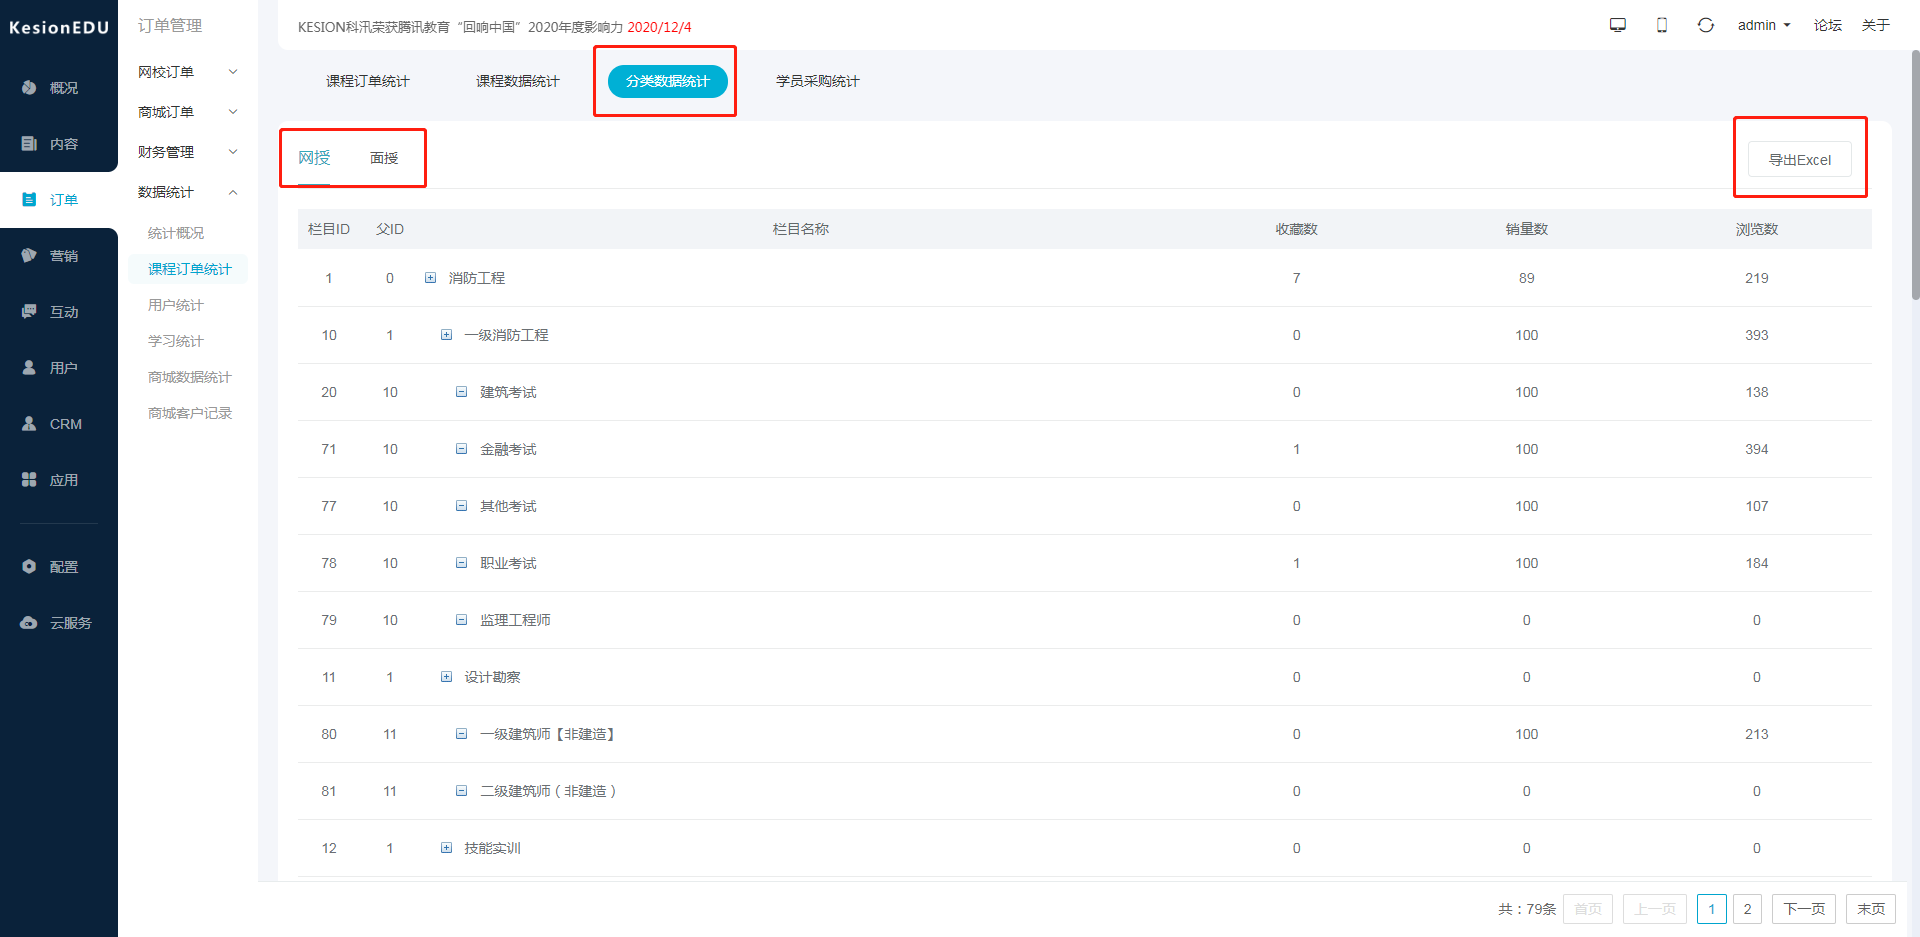Open 商城数据统计 in the side menu
This screenshot has height=937, width=1920.
point(190,377)
